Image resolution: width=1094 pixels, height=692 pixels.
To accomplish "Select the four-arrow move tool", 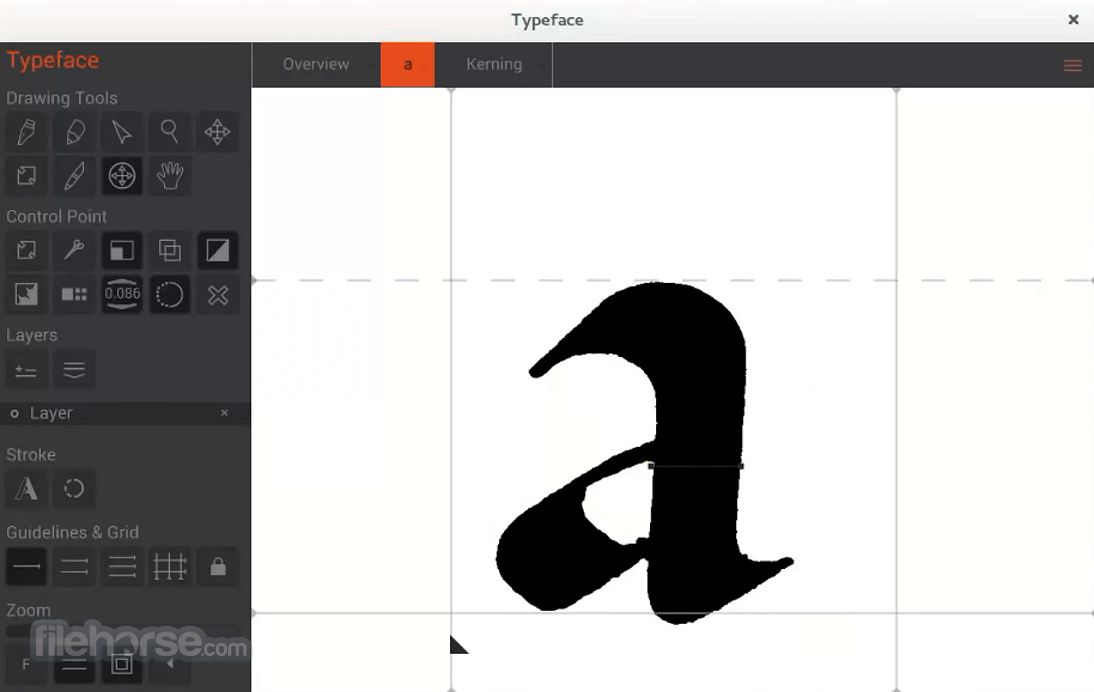I will pyautogui.click(x=218, y=132).
